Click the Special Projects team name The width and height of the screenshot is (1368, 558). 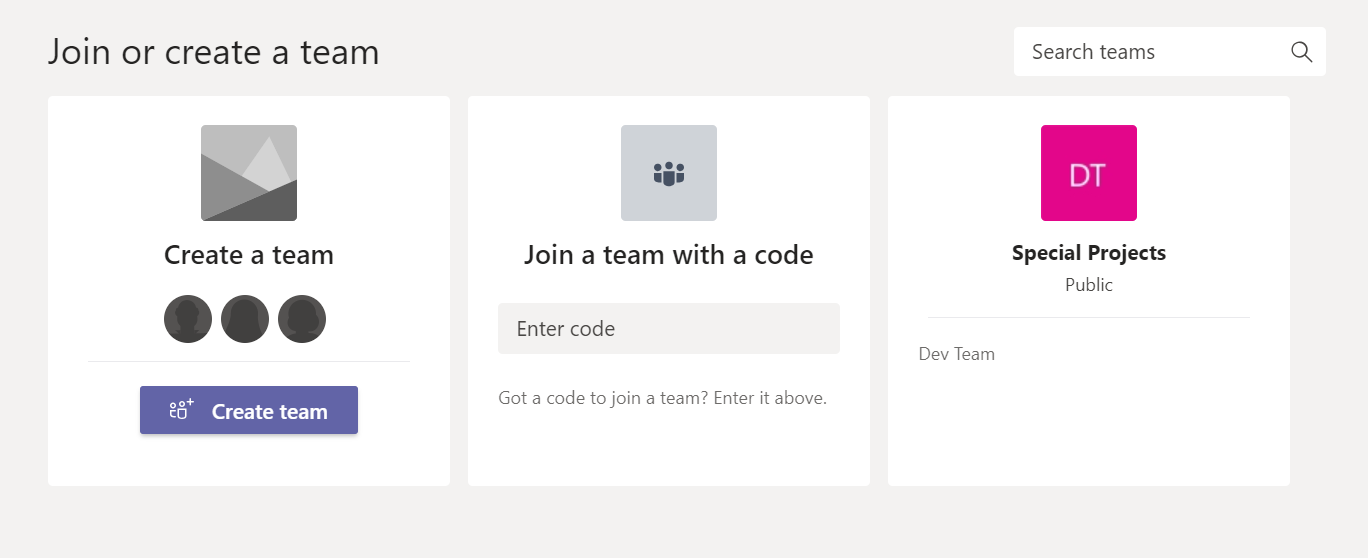click(1089, 253)
